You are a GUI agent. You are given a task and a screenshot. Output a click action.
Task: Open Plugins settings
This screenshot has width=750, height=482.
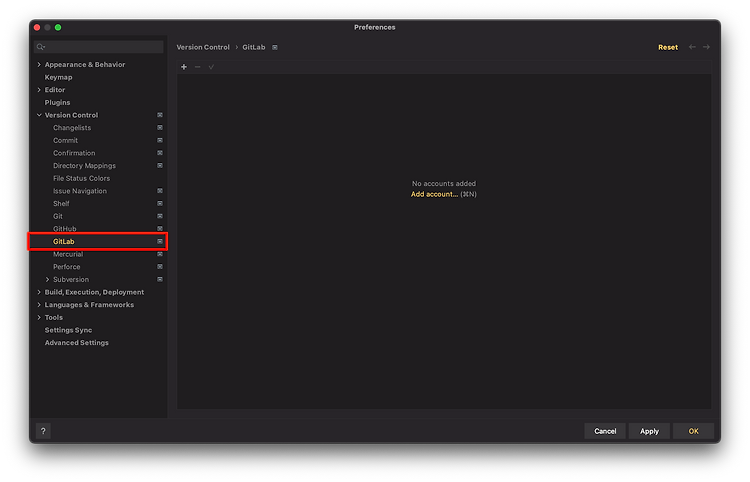[57, 102]
